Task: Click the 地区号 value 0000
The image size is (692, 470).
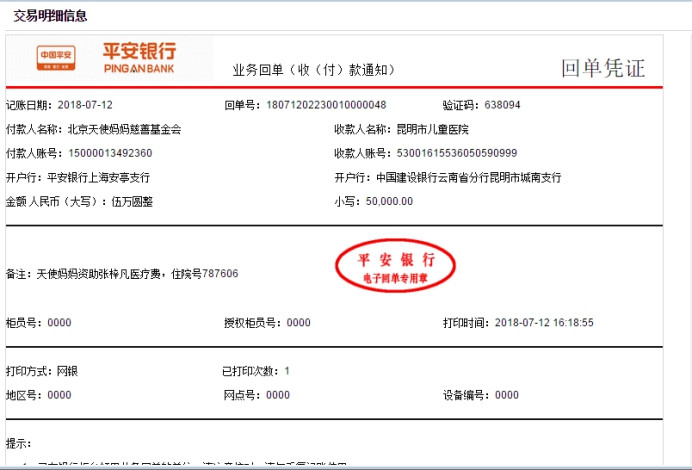Action: [59, 395]
